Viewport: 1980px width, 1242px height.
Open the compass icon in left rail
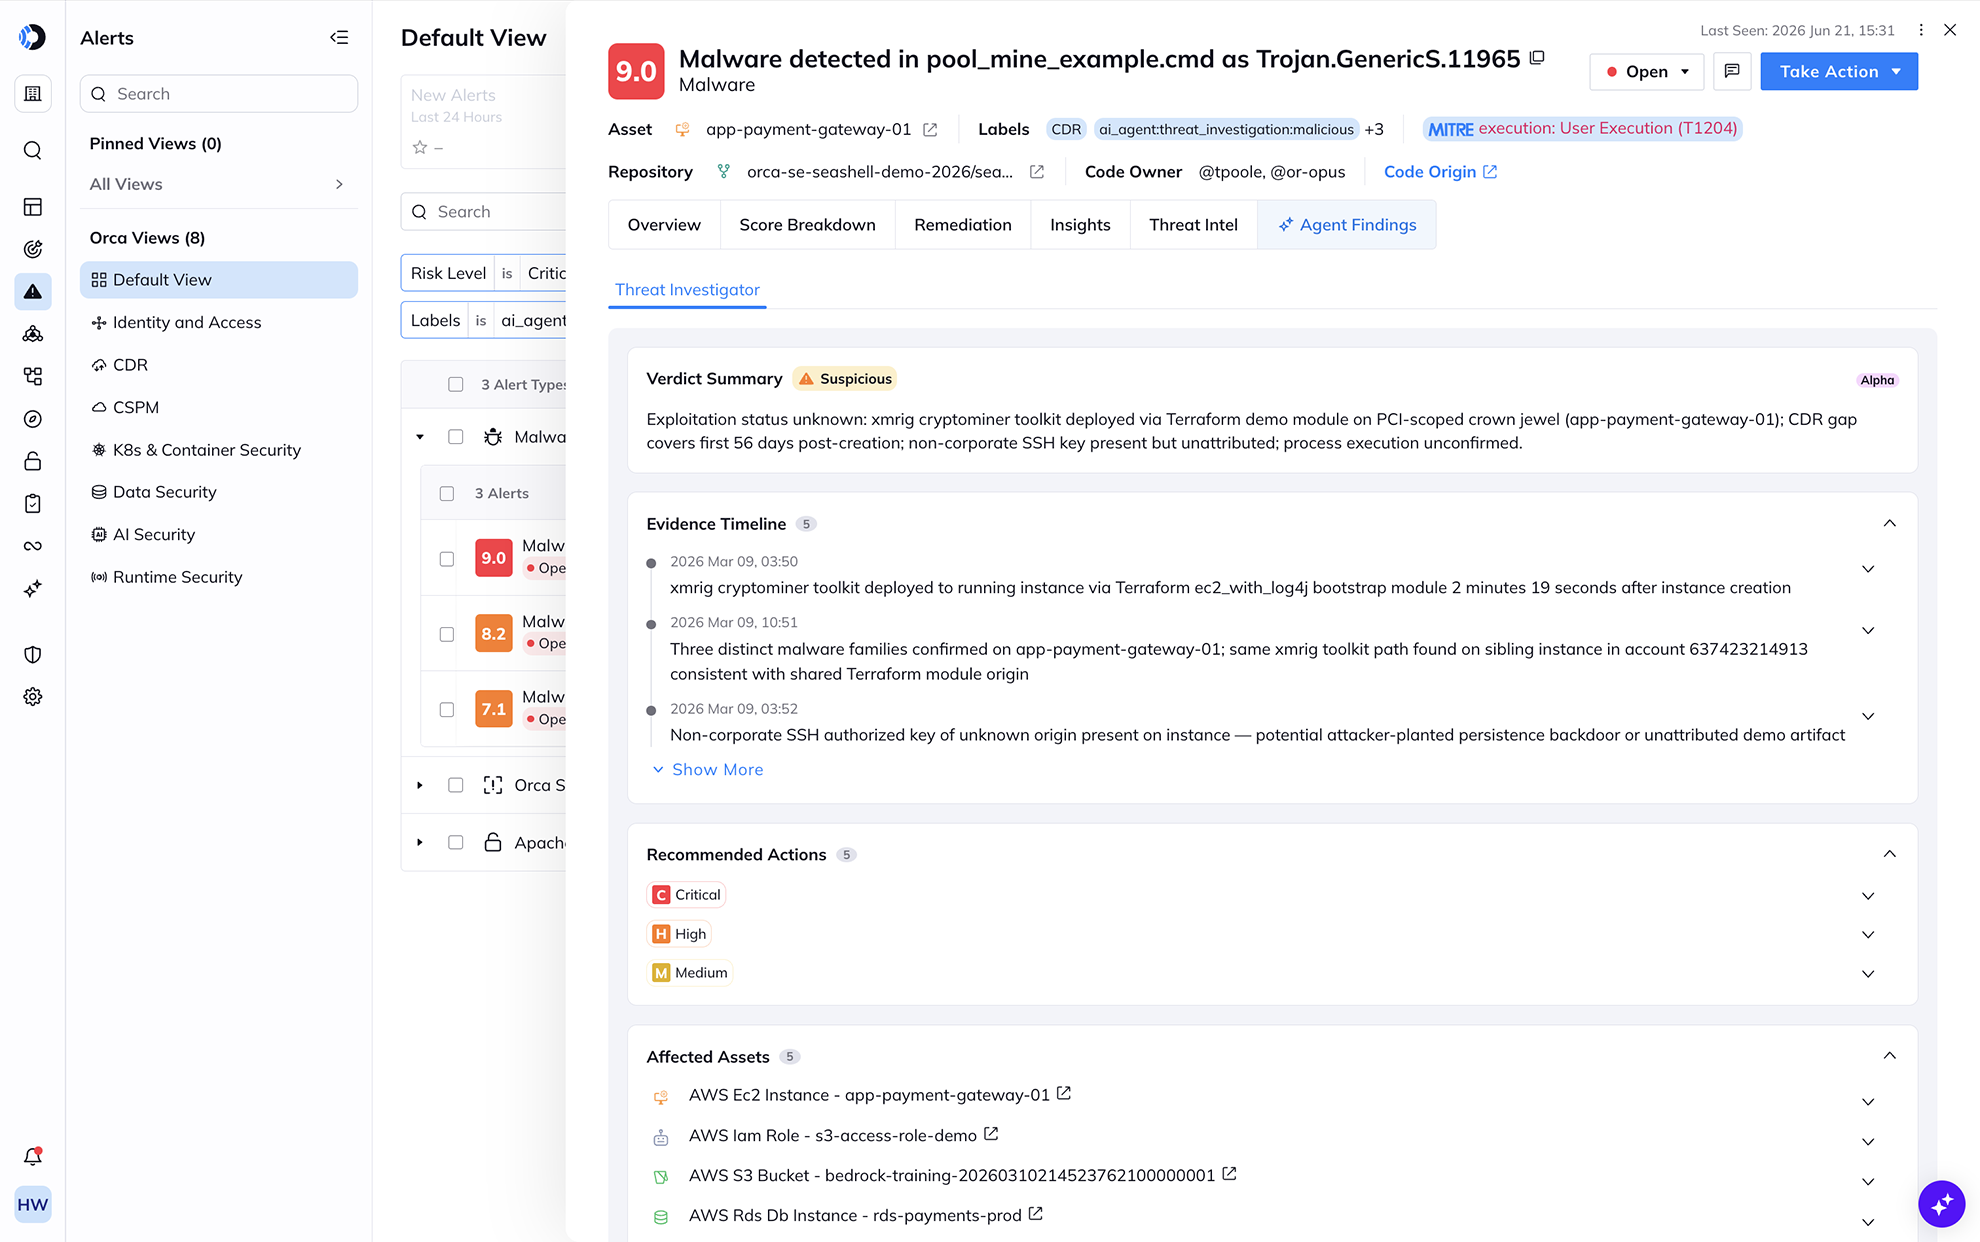32,419
